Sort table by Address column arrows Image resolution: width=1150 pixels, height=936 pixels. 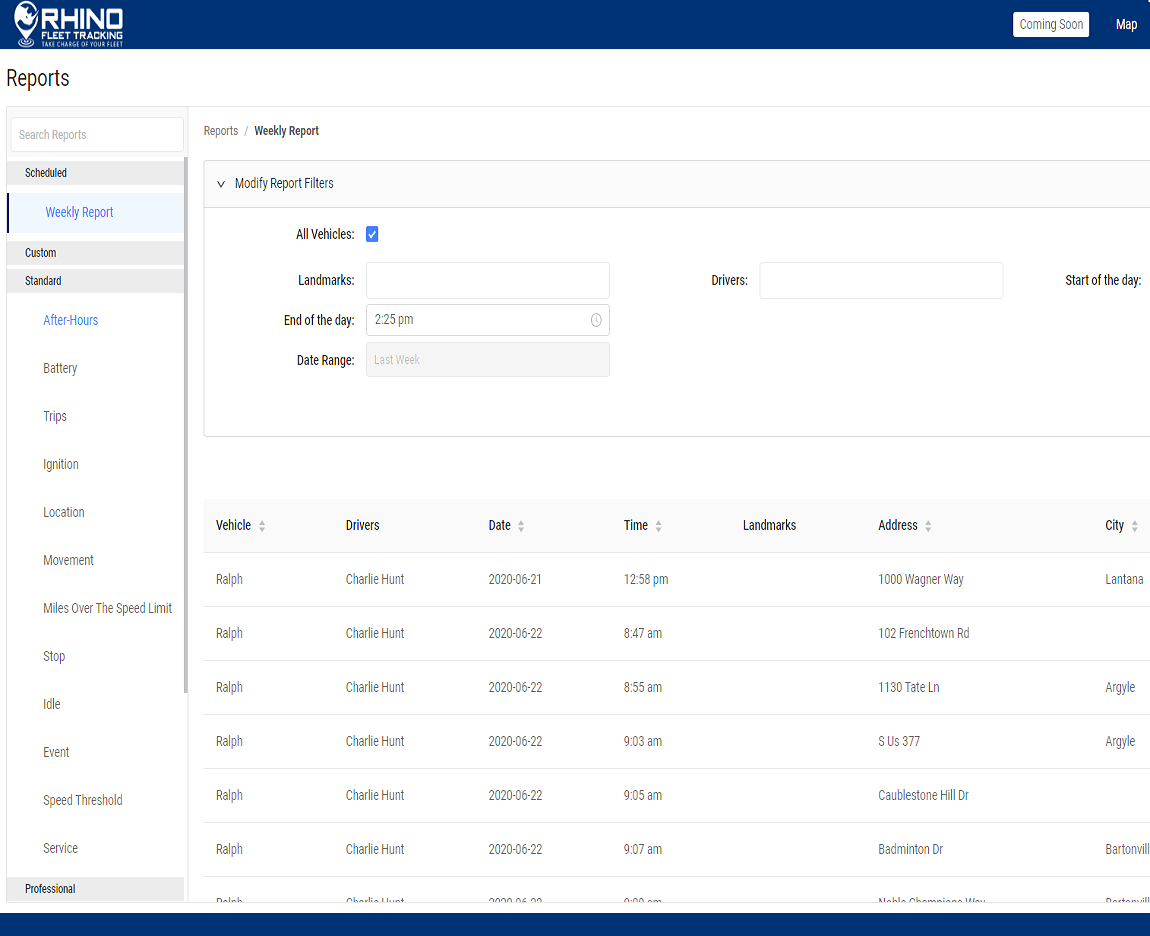[928, 526]
